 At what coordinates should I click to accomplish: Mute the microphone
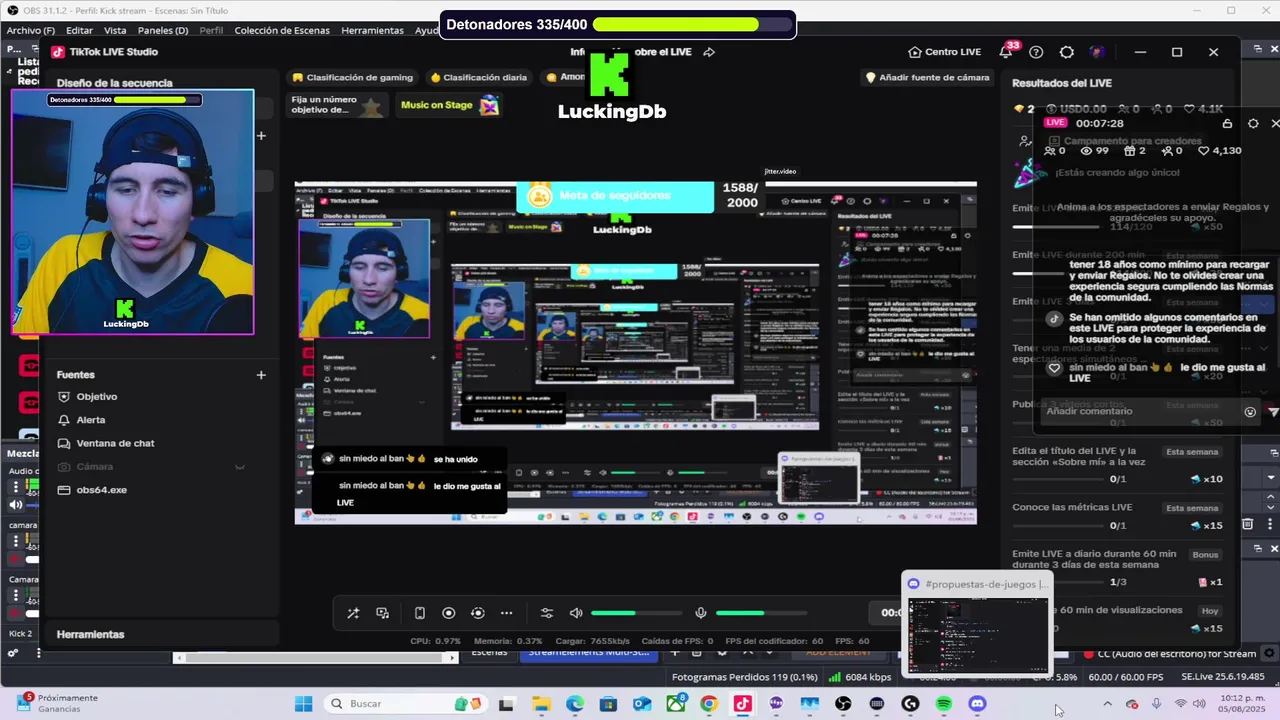point(701,613)
